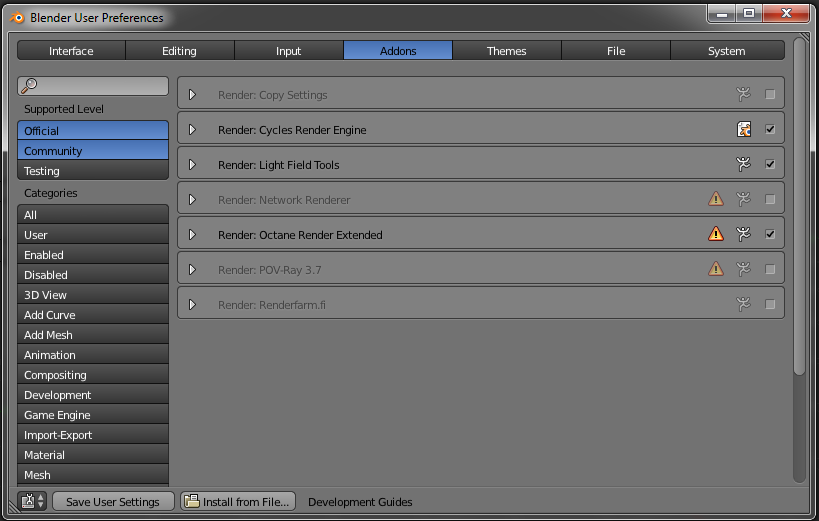Click the POV-Ray 3.7 warning triangle icon
The height and width of the screenshot is (521, 819).
716,269
